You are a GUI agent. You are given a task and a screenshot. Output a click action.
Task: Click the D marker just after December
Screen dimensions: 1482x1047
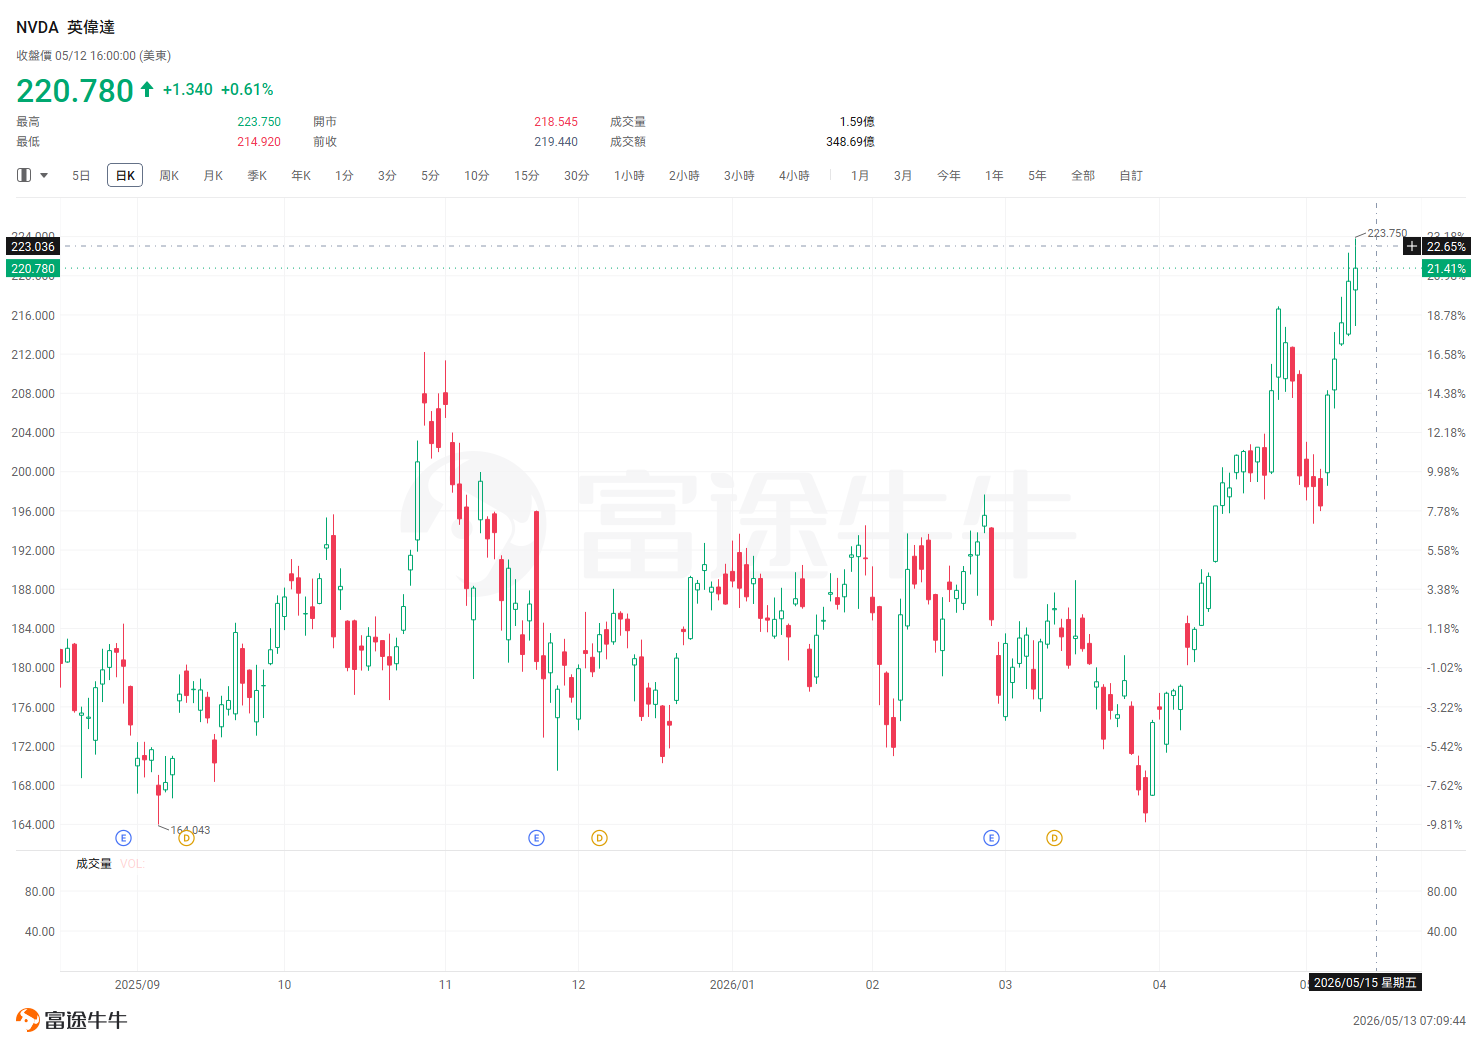[599, 838]
